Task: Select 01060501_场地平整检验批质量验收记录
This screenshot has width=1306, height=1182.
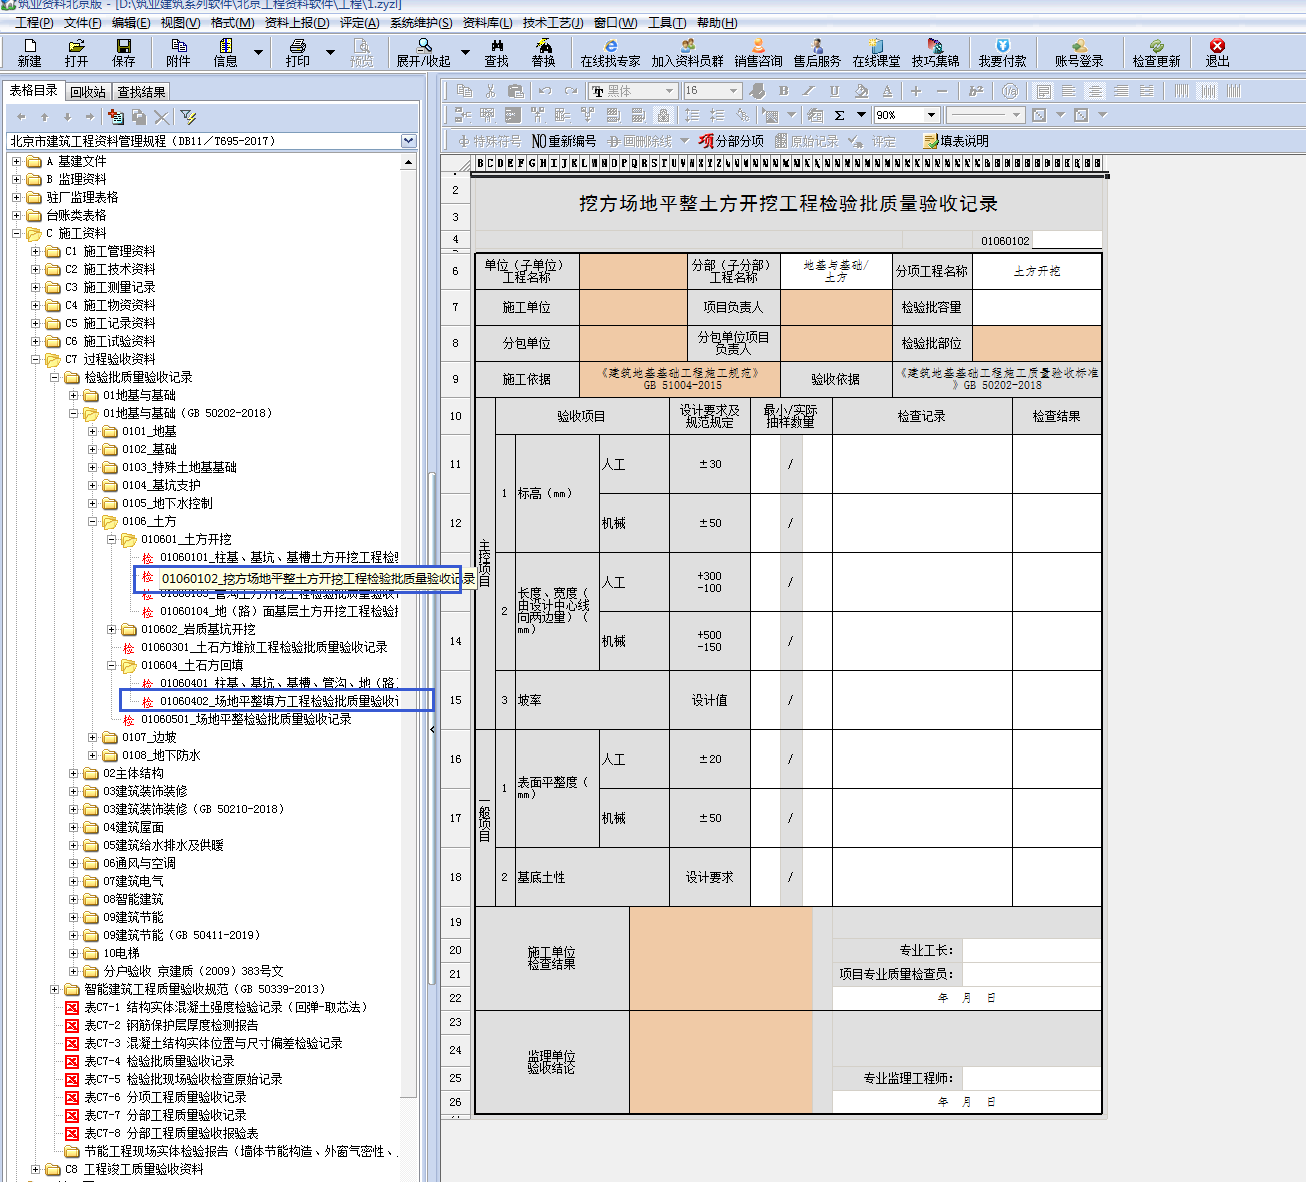Action: (x=246, y=719)
